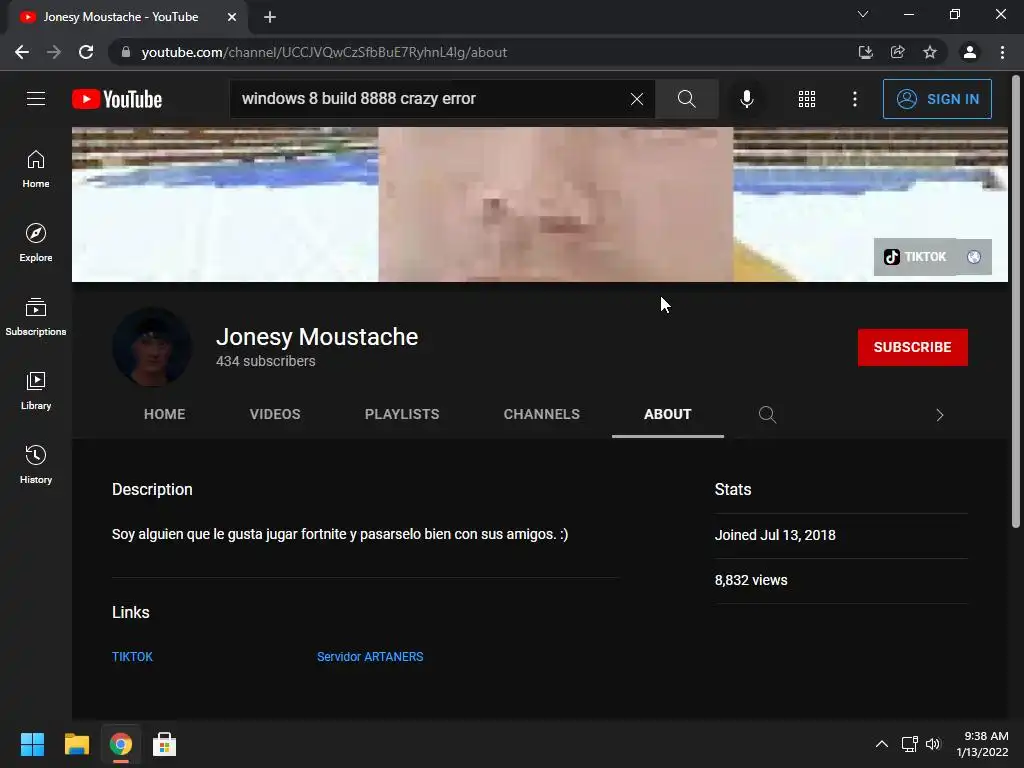Open Subscriptions in sidebar

point(36,317)
